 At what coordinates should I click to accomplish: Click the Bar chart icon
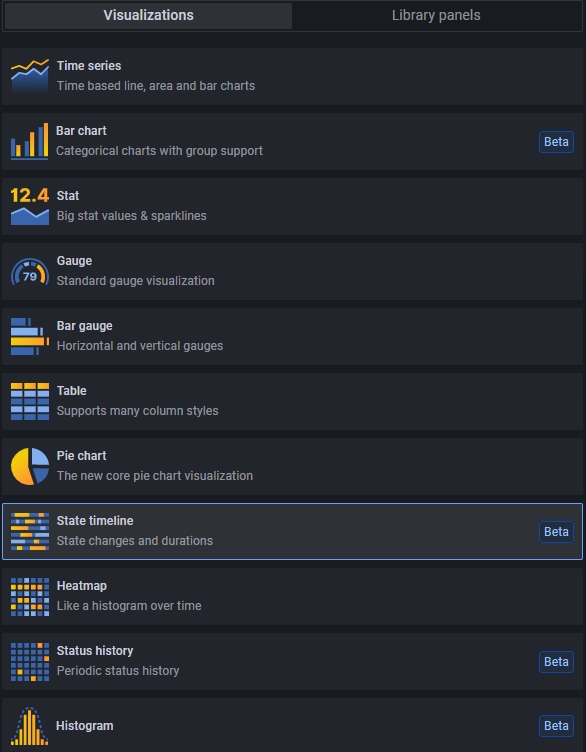tap(30, 141)
